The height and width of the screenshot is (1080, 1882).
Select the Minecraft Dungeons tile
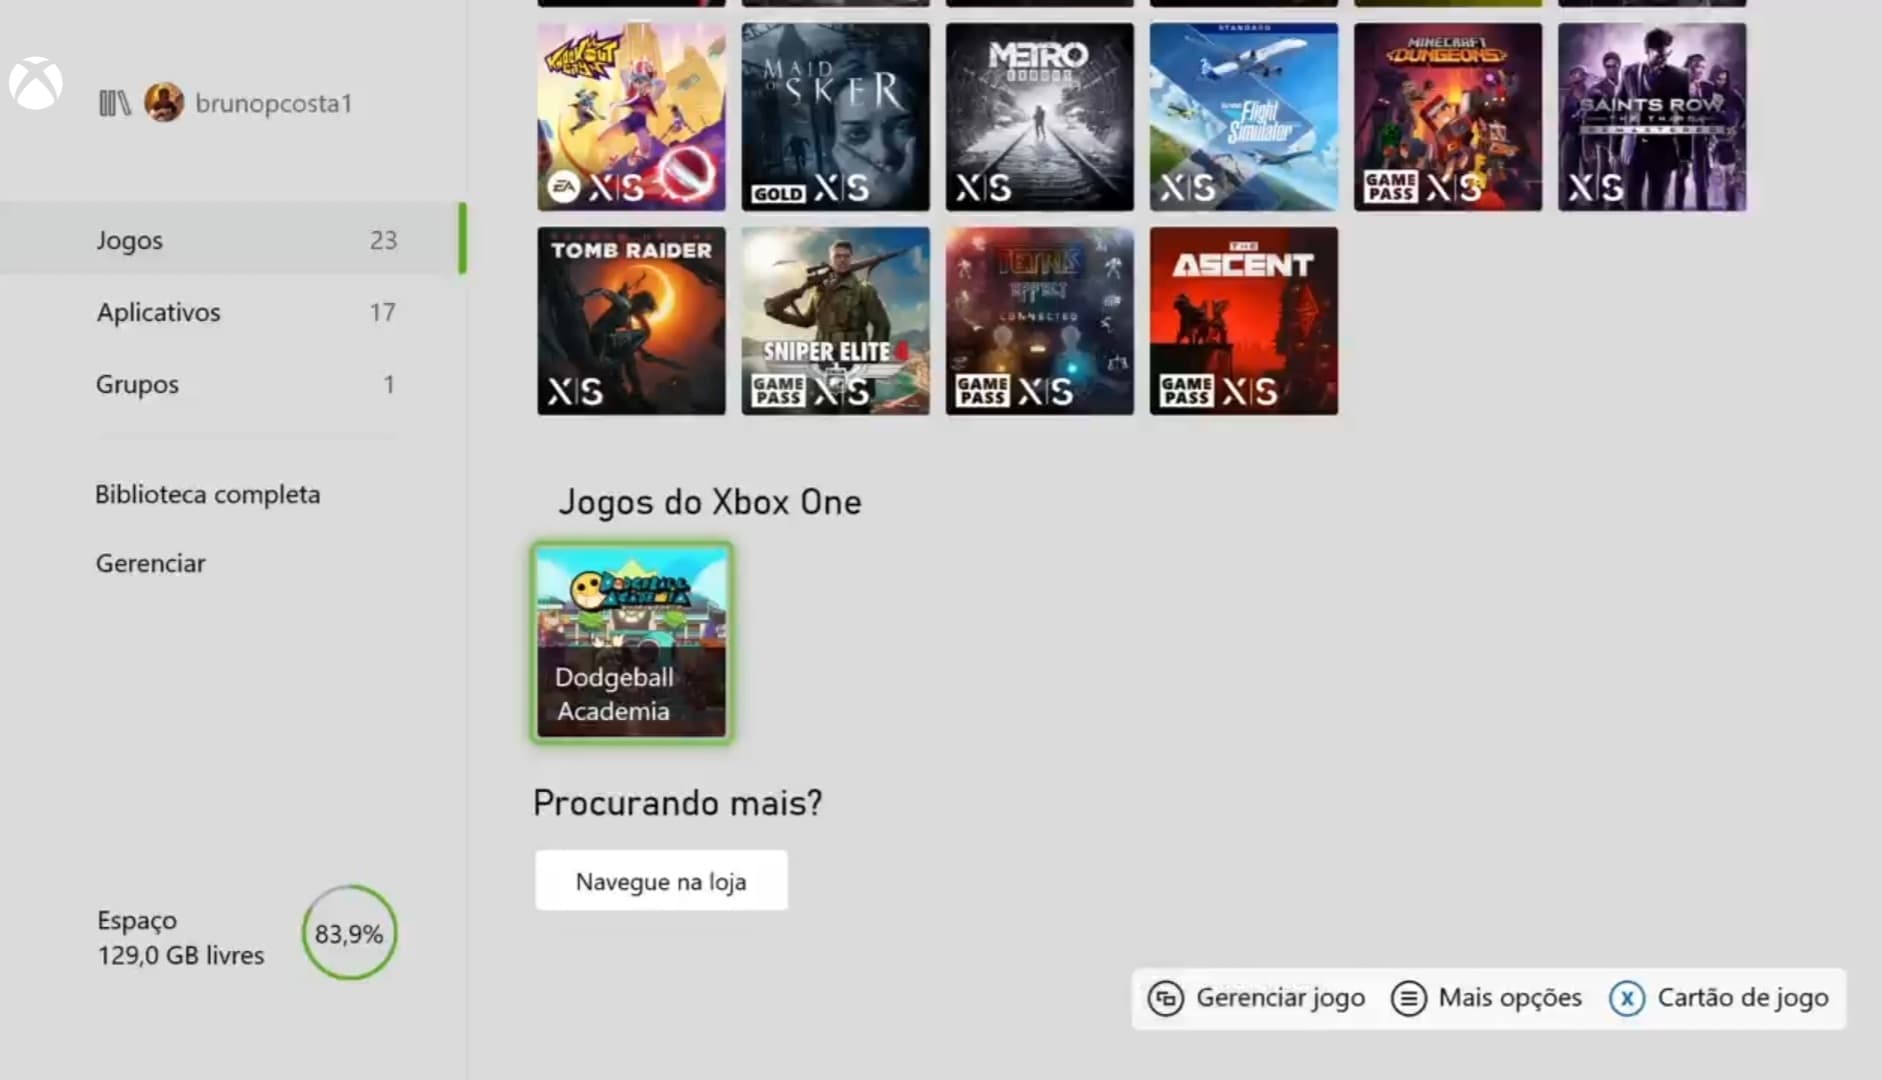[1448, 117]
